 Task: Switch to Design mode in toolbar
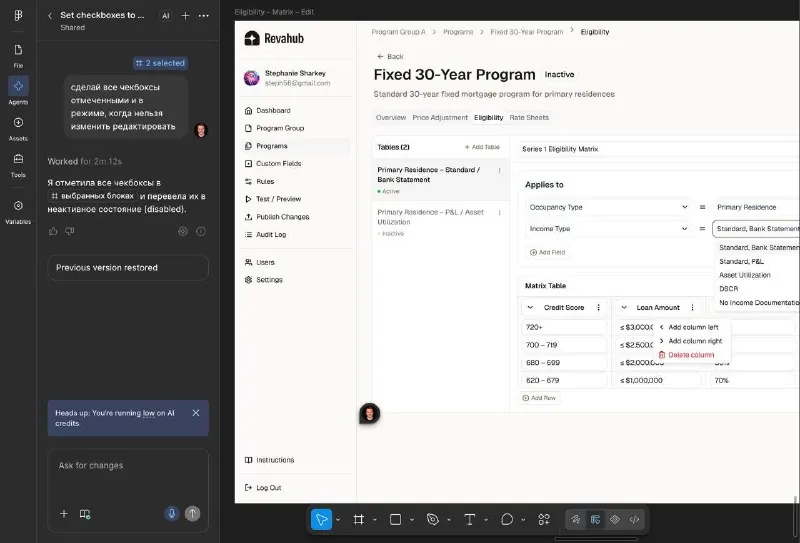(x=595, y=520)
